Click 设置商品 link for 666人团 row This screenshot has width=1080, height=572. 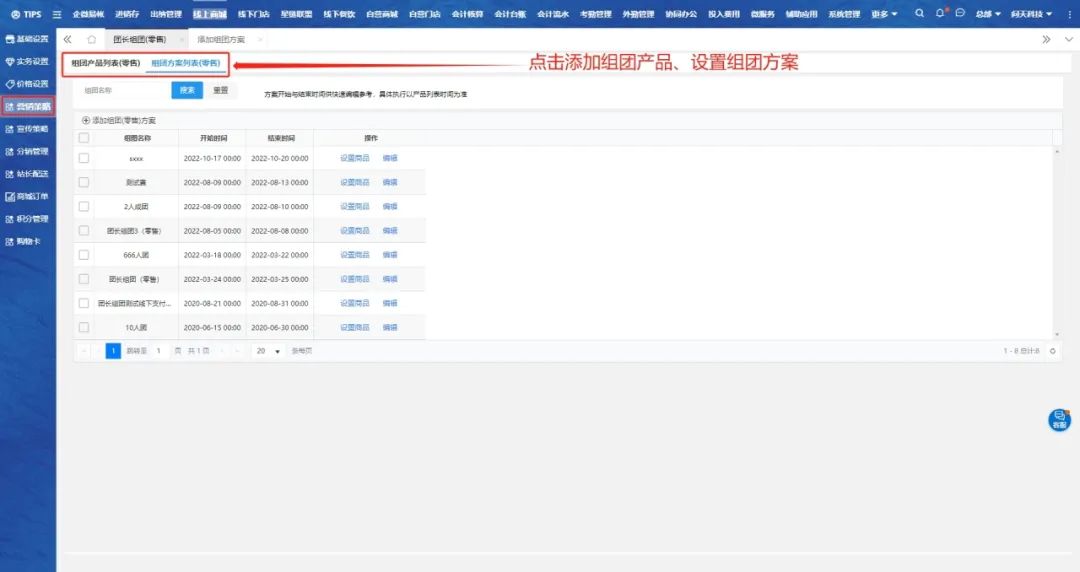pyautogui.click(x=354, y=255)
